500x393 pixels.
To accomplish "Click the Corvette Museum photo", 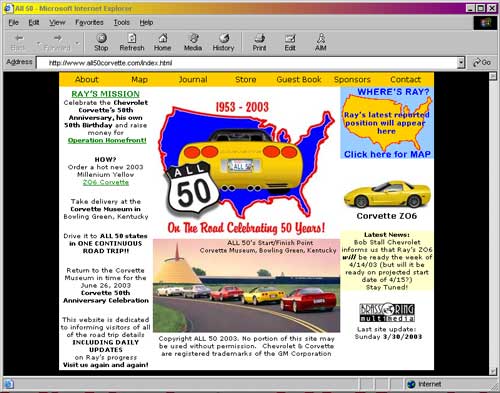I will pyautogui.click(x=246, y=285).
